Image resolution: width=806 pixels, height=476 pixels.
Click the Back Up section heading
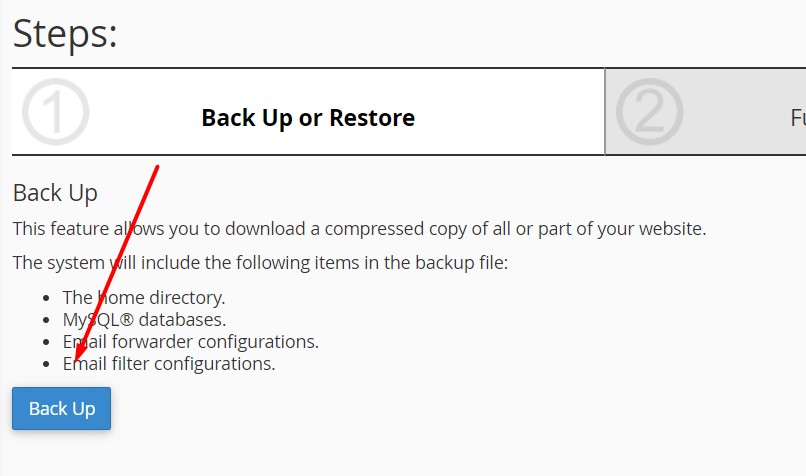[x=55, y=193]
